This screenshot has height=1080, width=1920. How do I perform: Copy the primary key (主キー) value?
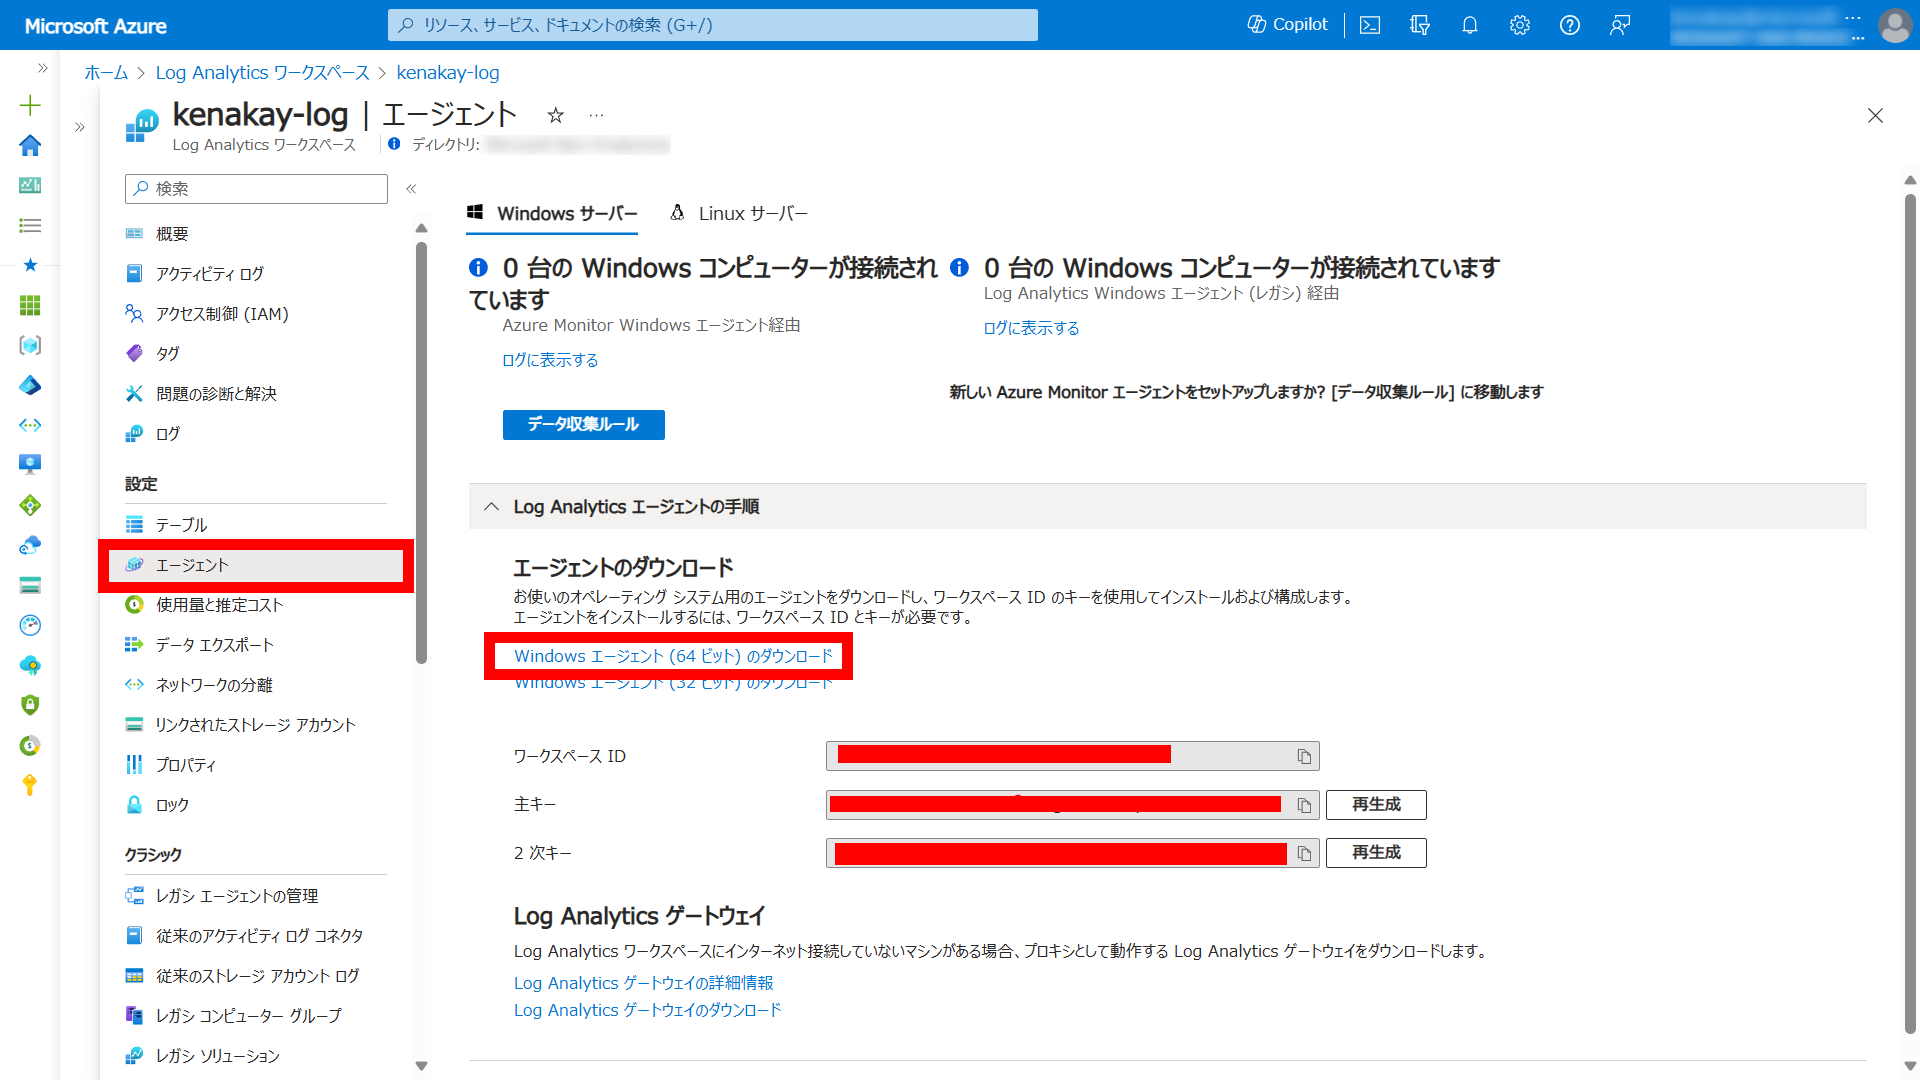point(1304,805)
